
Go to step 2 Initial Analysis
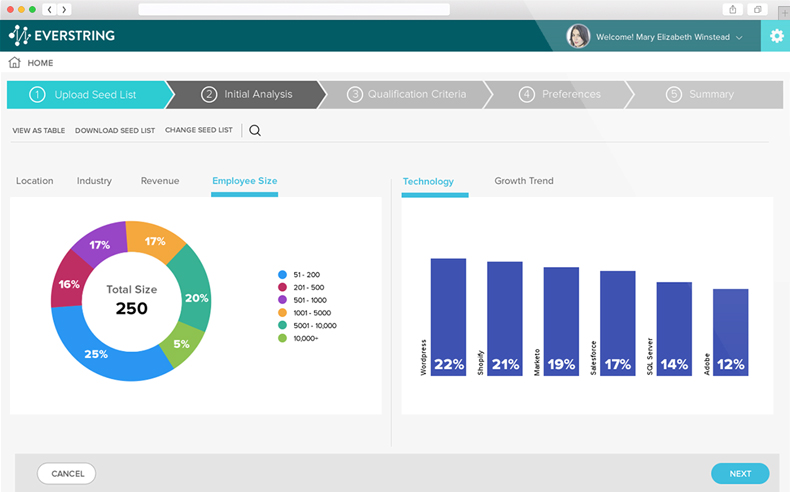coord(246,95)
